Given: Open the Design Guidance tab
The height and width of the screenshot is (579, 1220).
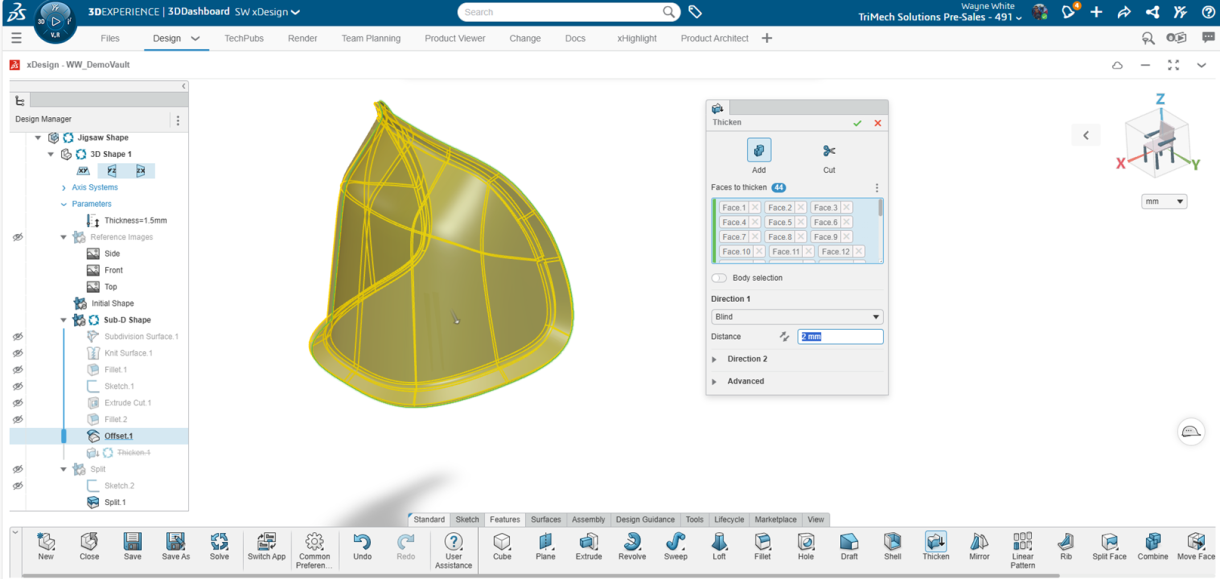Looking at the screenshot, I should [x=645, y=520].
